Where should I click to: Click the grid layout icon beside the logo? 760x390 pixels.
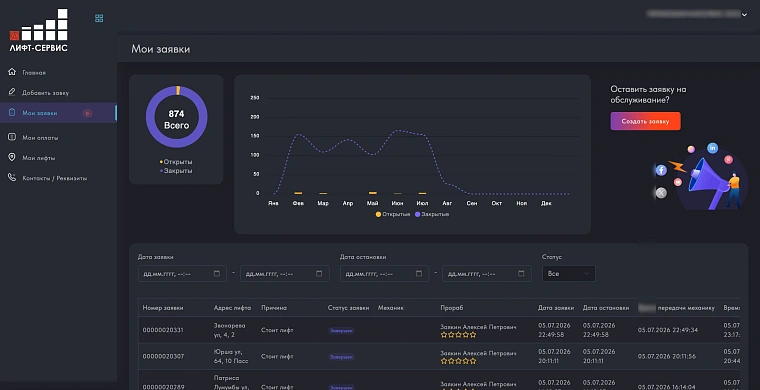pyautogui.click(x=99, y=18)
